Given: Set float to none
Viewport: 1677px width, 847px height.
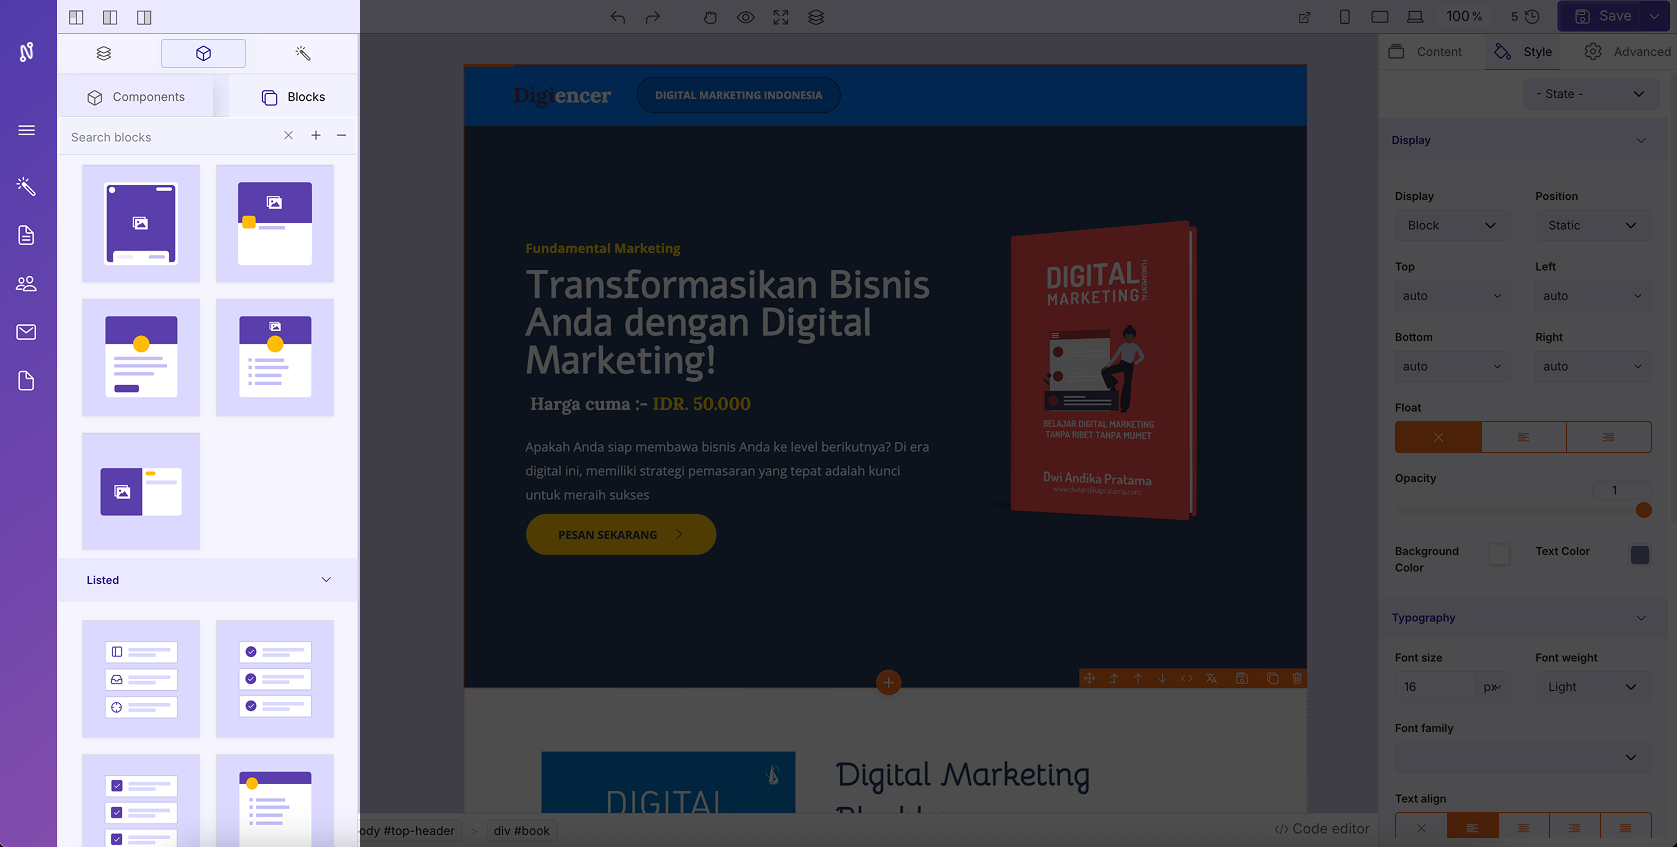Looking at the screenshot, I should 1438,437.
